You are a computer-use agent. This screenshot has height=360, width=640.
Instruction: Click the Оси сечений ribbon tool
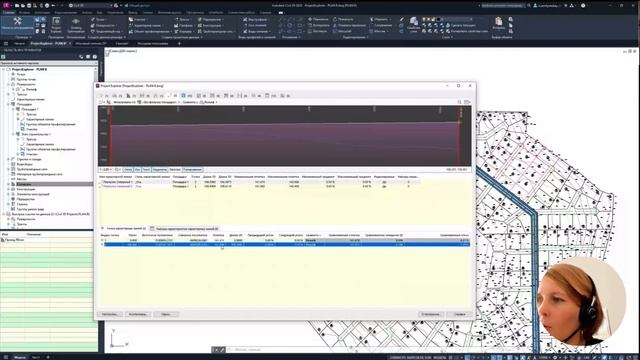click(255, 25)
